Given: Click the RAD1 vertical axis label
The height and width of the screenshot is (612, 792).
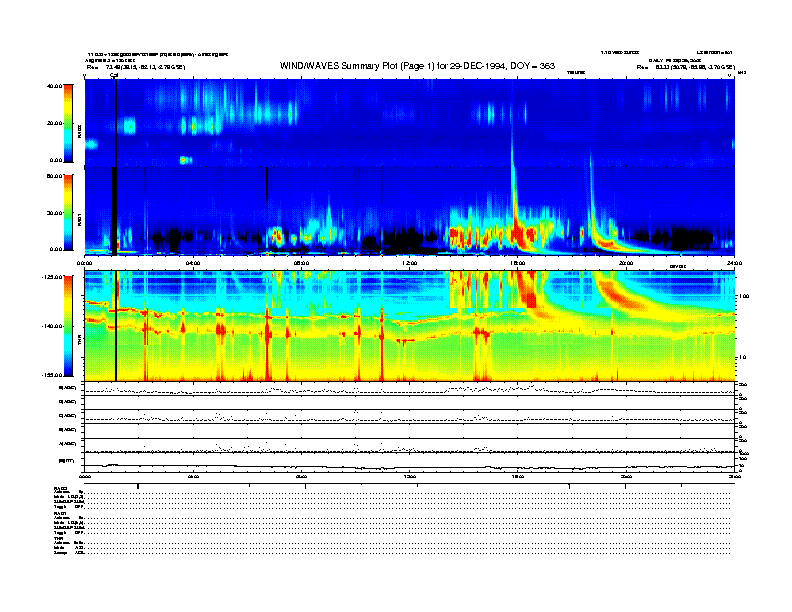Looking at the screenshot, I should point(80,219).
